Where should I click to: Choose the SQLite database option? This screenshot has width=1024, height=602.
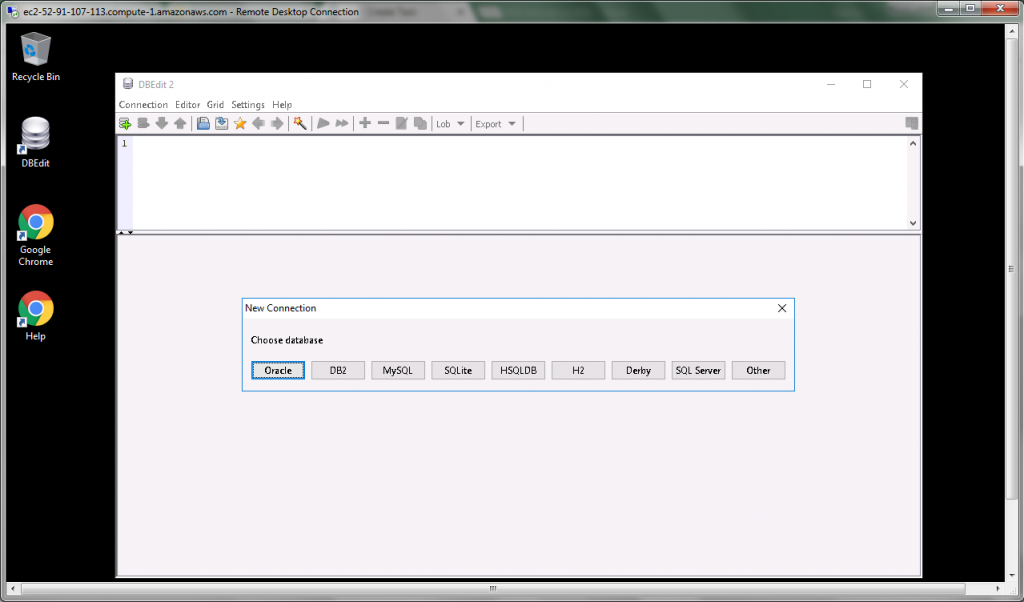coord(457,370)
